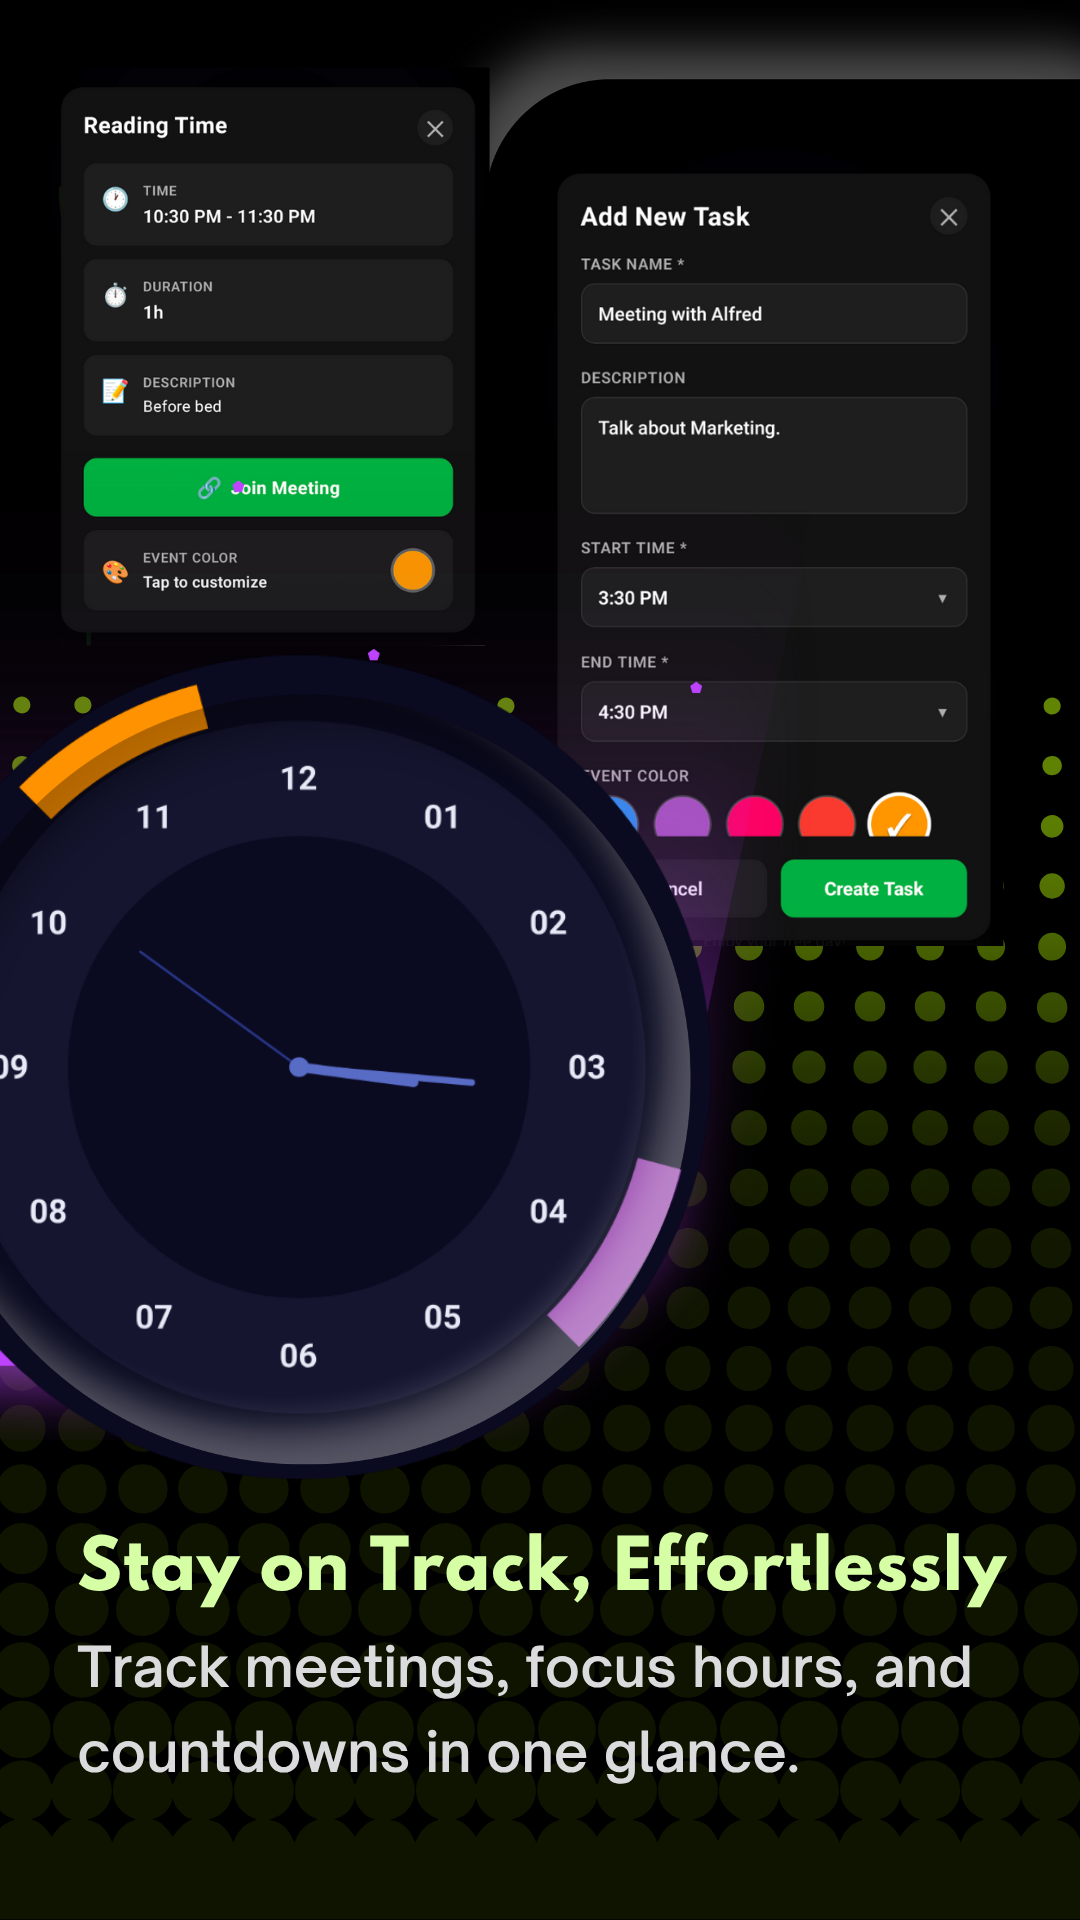
Task: Click the Reading Time title
Action: (x=155, y=126)
